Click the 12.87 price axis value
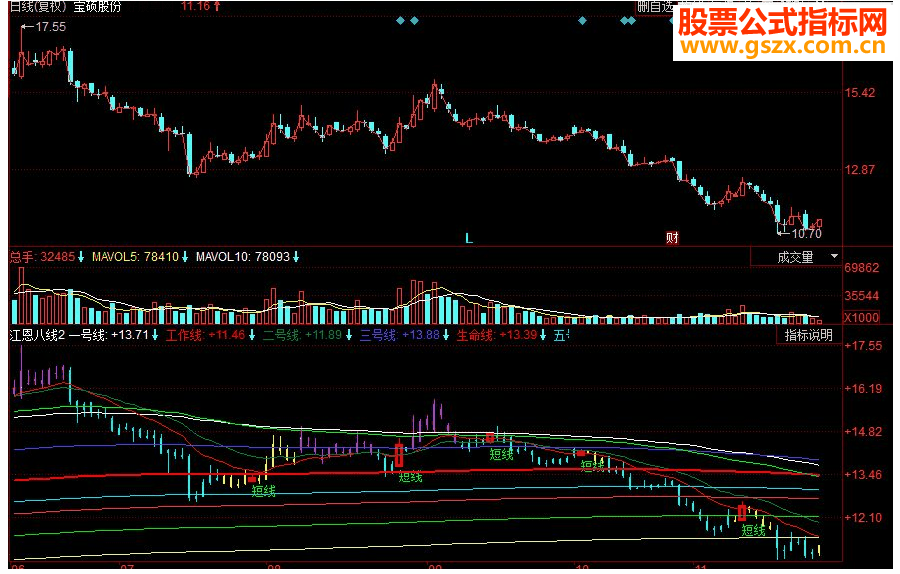Image resolution: width=900 pixels, height=574 pixels. pos(860,170)
